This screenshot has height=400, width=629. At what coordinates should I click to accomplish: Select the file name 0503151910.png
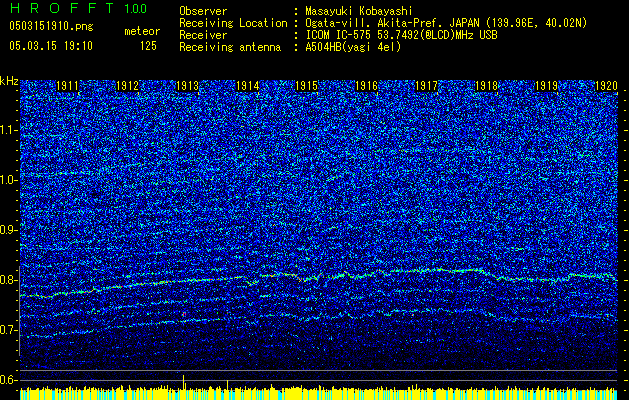[51, 27]
